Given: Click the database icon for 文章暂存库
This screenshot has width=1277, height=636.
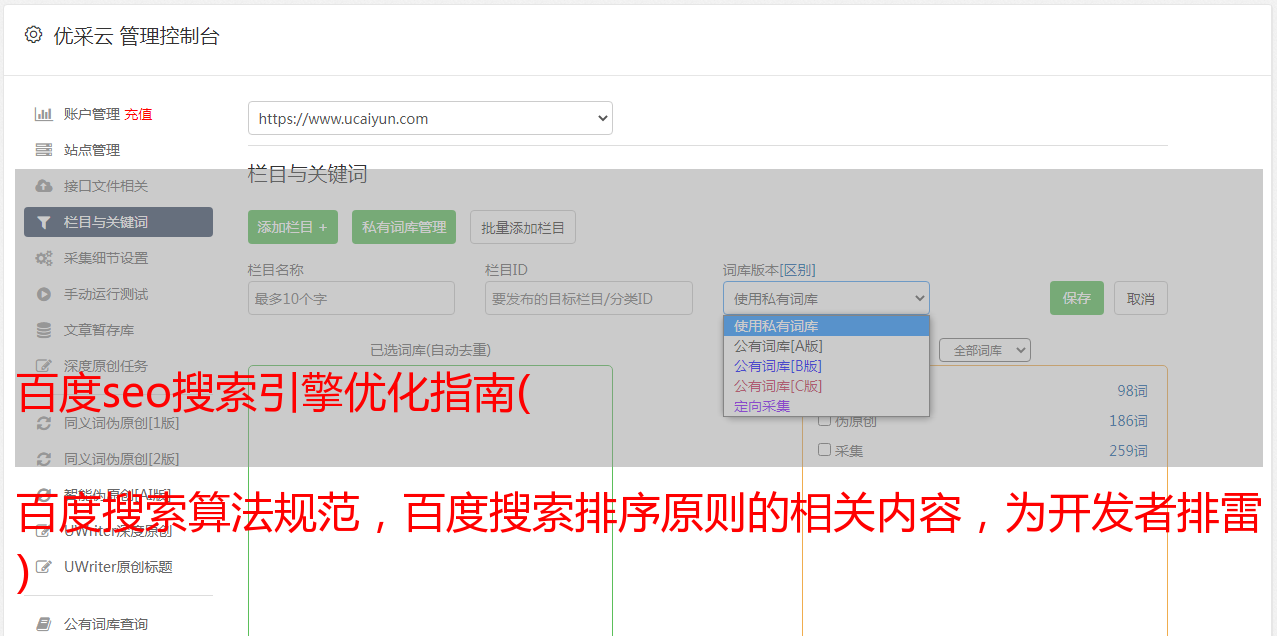Looking at the screenshot, I should click(x=44, y=330).
